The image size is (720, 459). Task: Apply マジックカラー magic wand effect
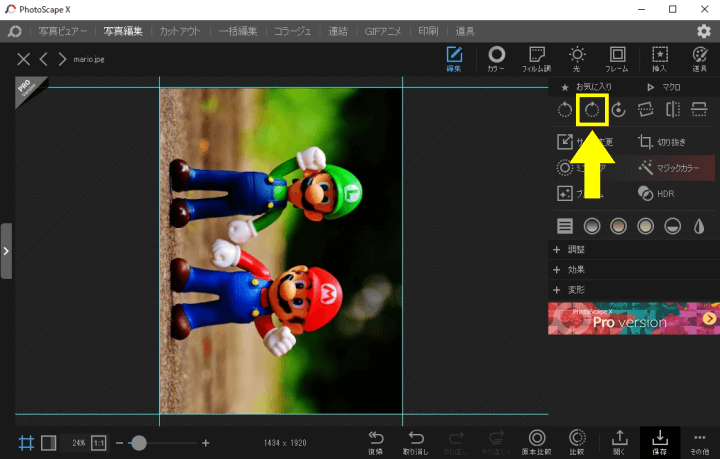pyautogui.click(x=669, y=168)
